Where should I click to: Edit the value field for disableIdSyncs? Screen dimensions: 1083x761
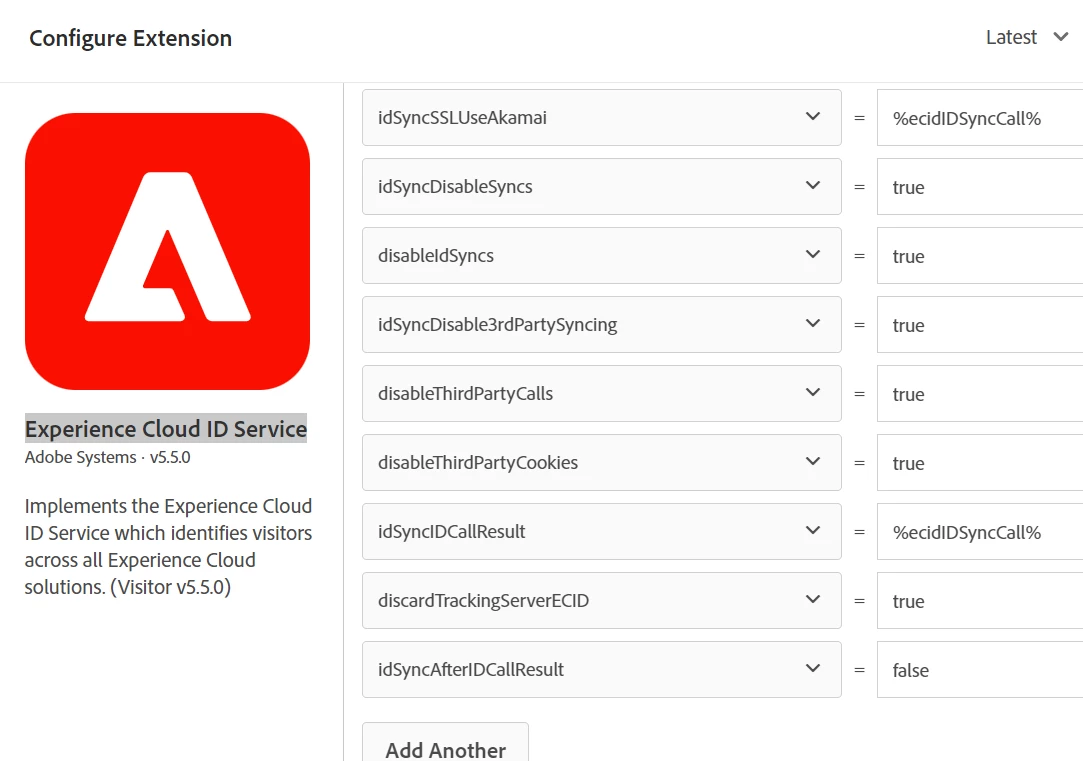coord(980,256)
